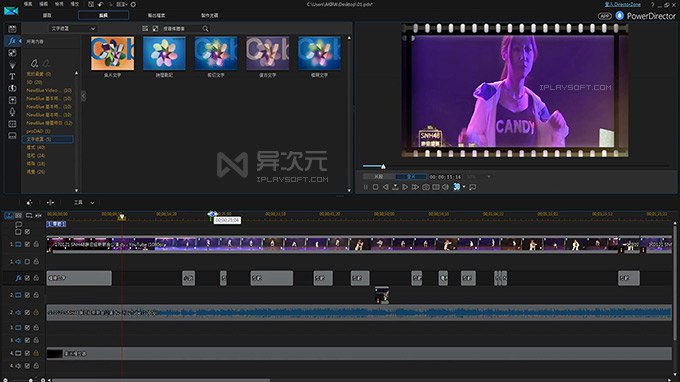680x382 pixels.
Task: Open the first menu in the menu bar
Action: coord(28,4)
